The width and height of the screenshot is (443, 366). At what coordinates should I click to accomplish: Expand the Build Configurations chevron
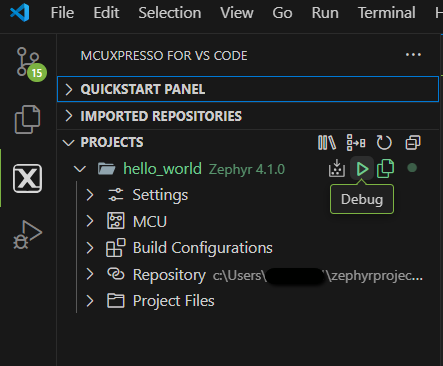90,248
